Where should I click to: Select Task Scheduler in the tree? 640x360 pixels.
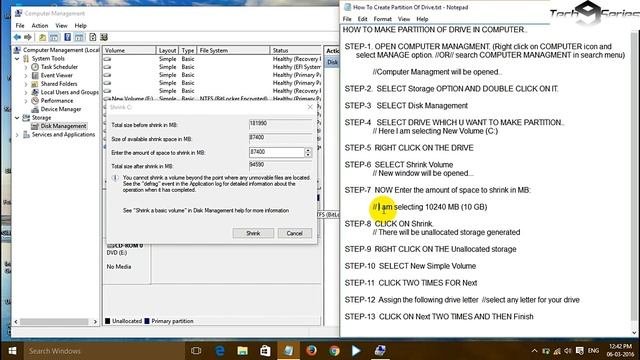[x=59, y=67]
